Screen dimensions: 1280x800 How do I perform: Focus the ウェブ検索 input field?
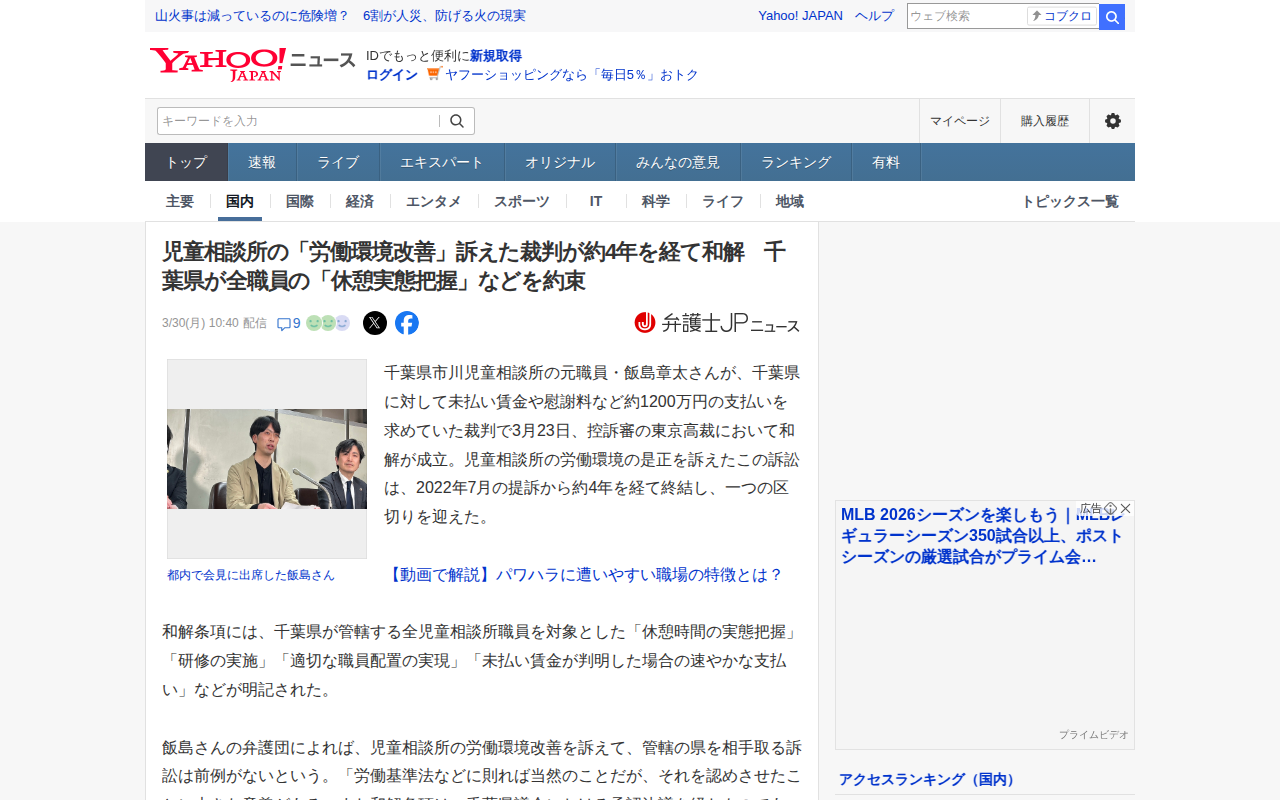point(967,16)
